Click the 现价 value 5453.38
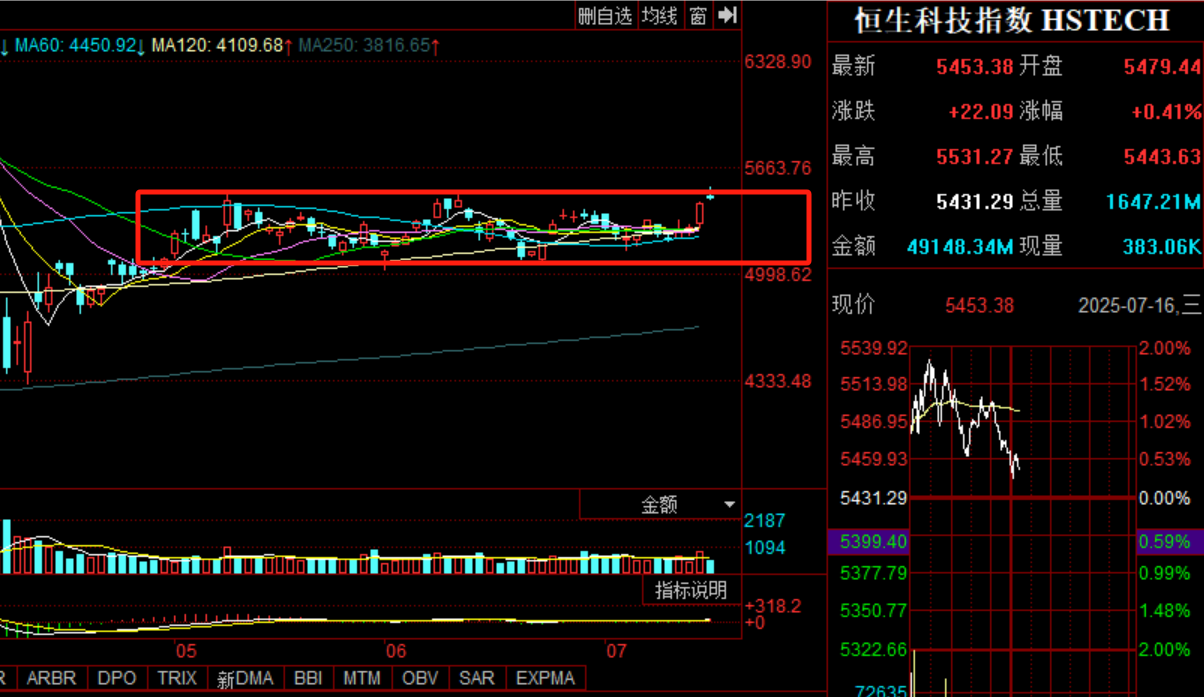The width and height of the screenshot is (1204, 697). point(980,305)
